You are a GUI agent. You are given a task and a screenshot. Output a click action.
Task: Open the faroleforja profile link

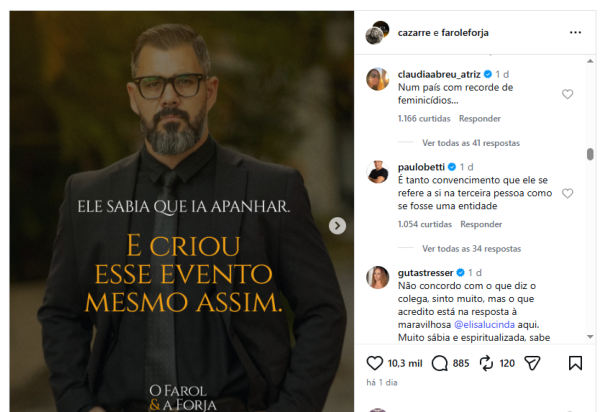(465, 33)
